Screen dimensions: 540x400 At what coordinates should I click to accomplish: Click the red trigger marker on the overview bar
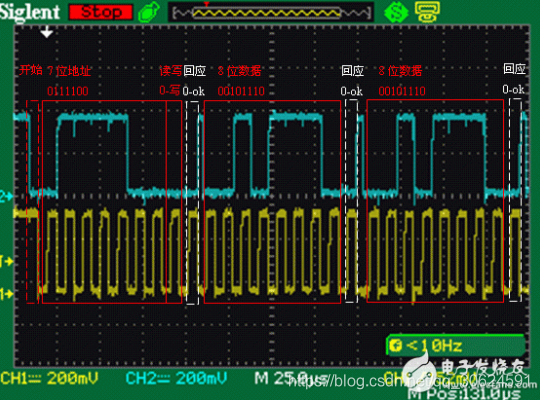pyautogui.click(x=206, y=4)
